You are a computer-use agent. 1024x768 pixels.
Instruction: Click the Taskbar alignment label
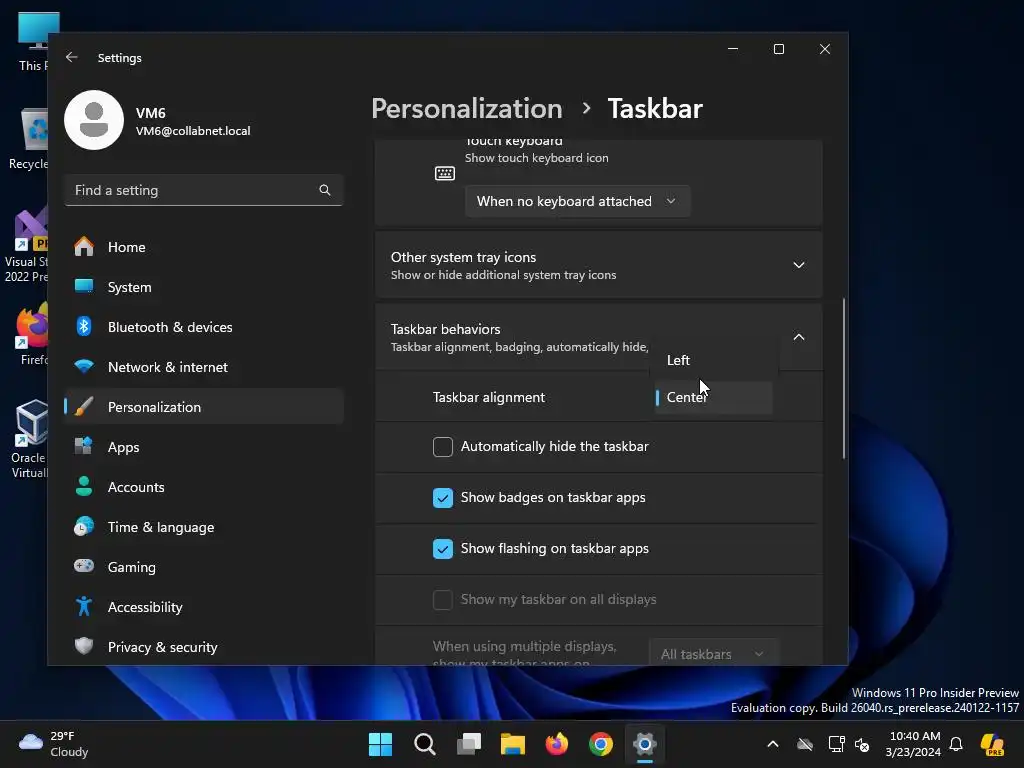(x=488, y=397)
